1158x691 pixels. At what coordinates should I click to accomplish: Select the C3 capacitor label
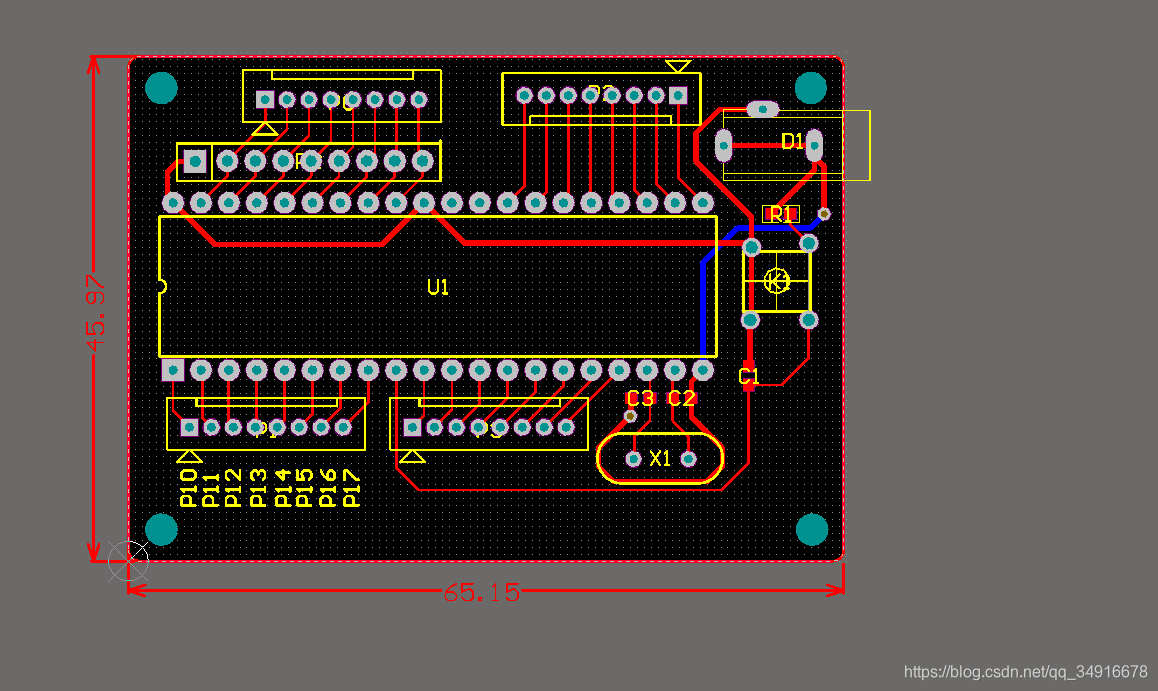pos(640,399)
